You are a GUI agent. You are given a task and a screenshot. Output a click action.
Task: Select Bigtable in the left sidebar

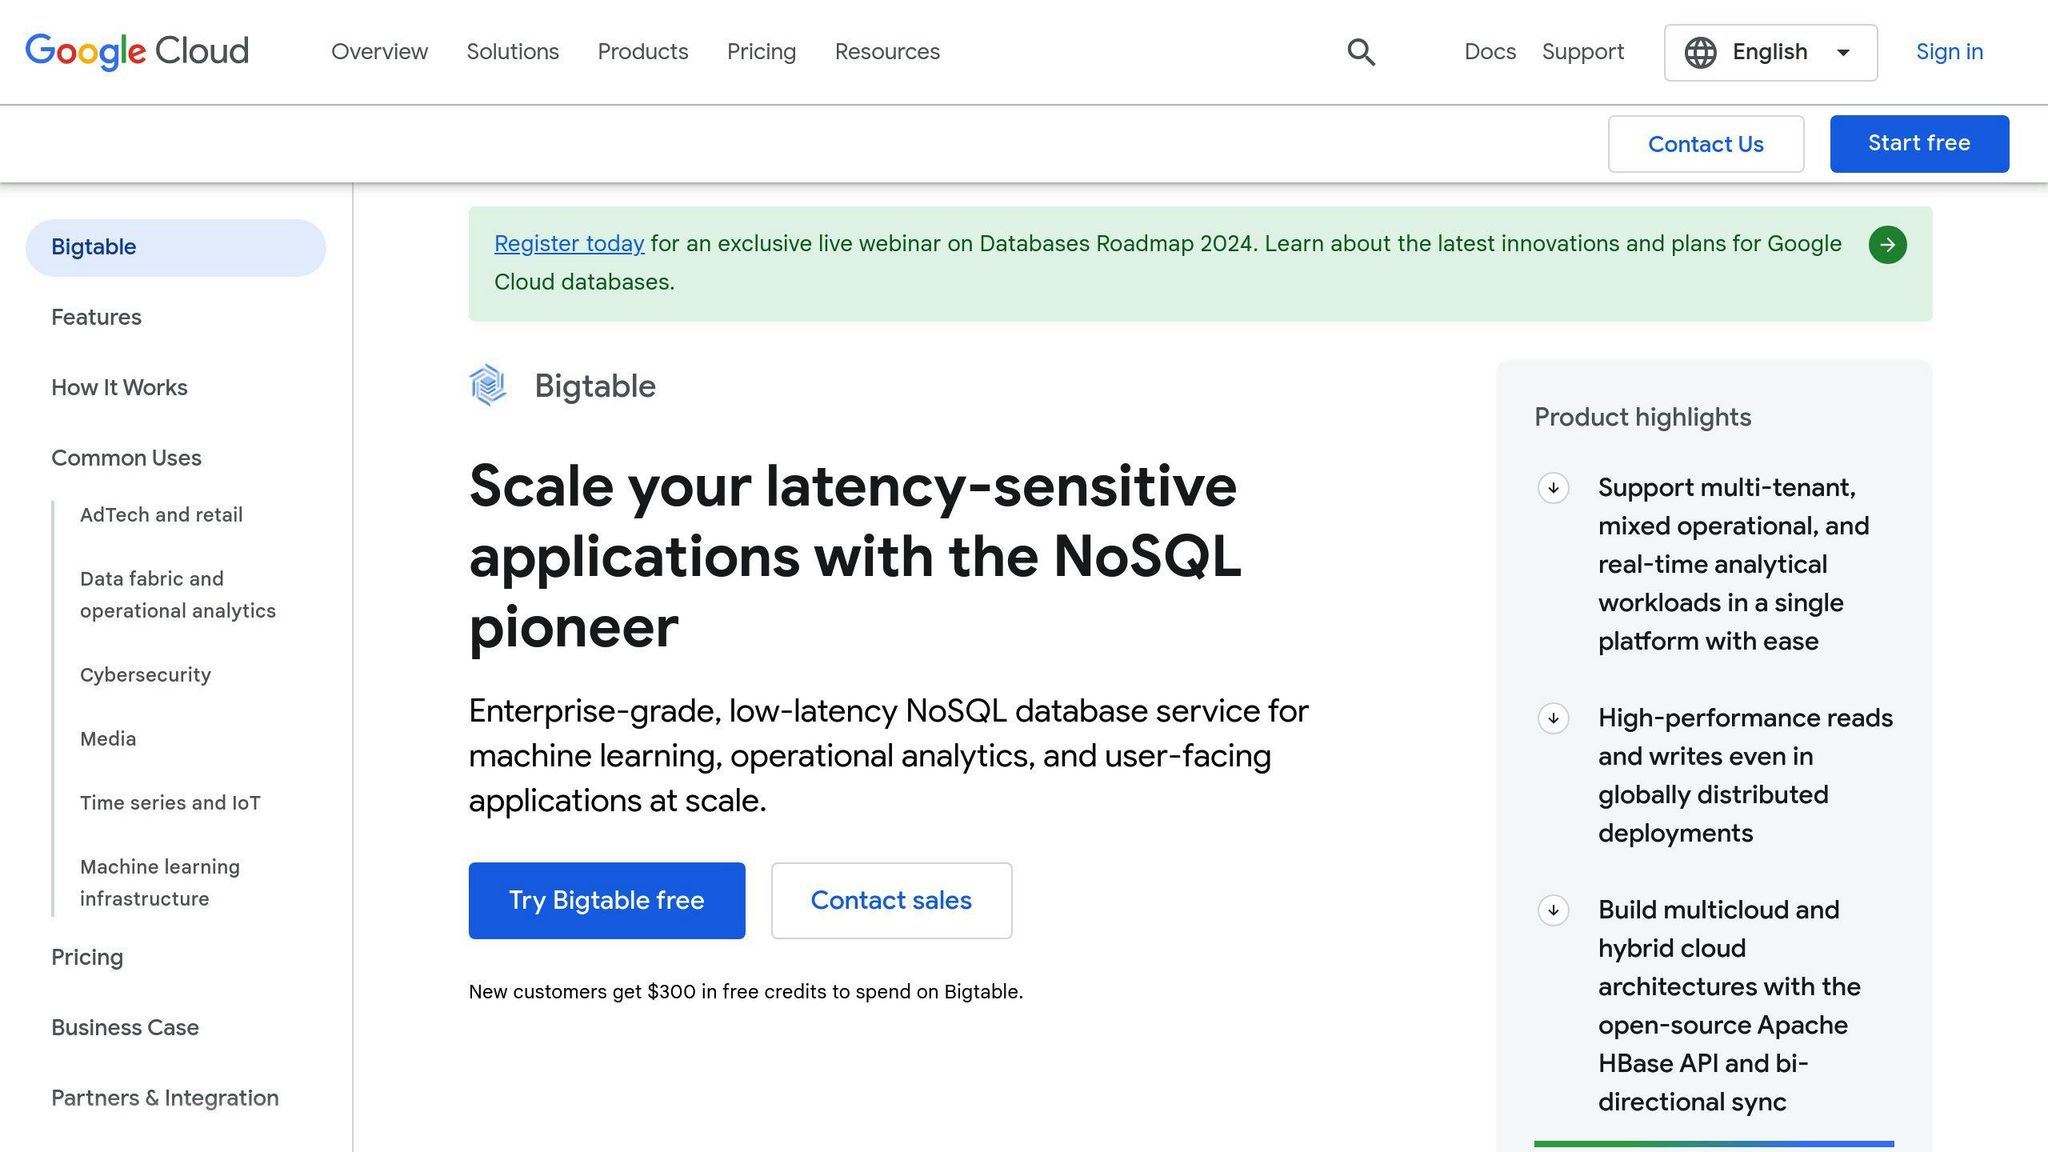point(93,246)
